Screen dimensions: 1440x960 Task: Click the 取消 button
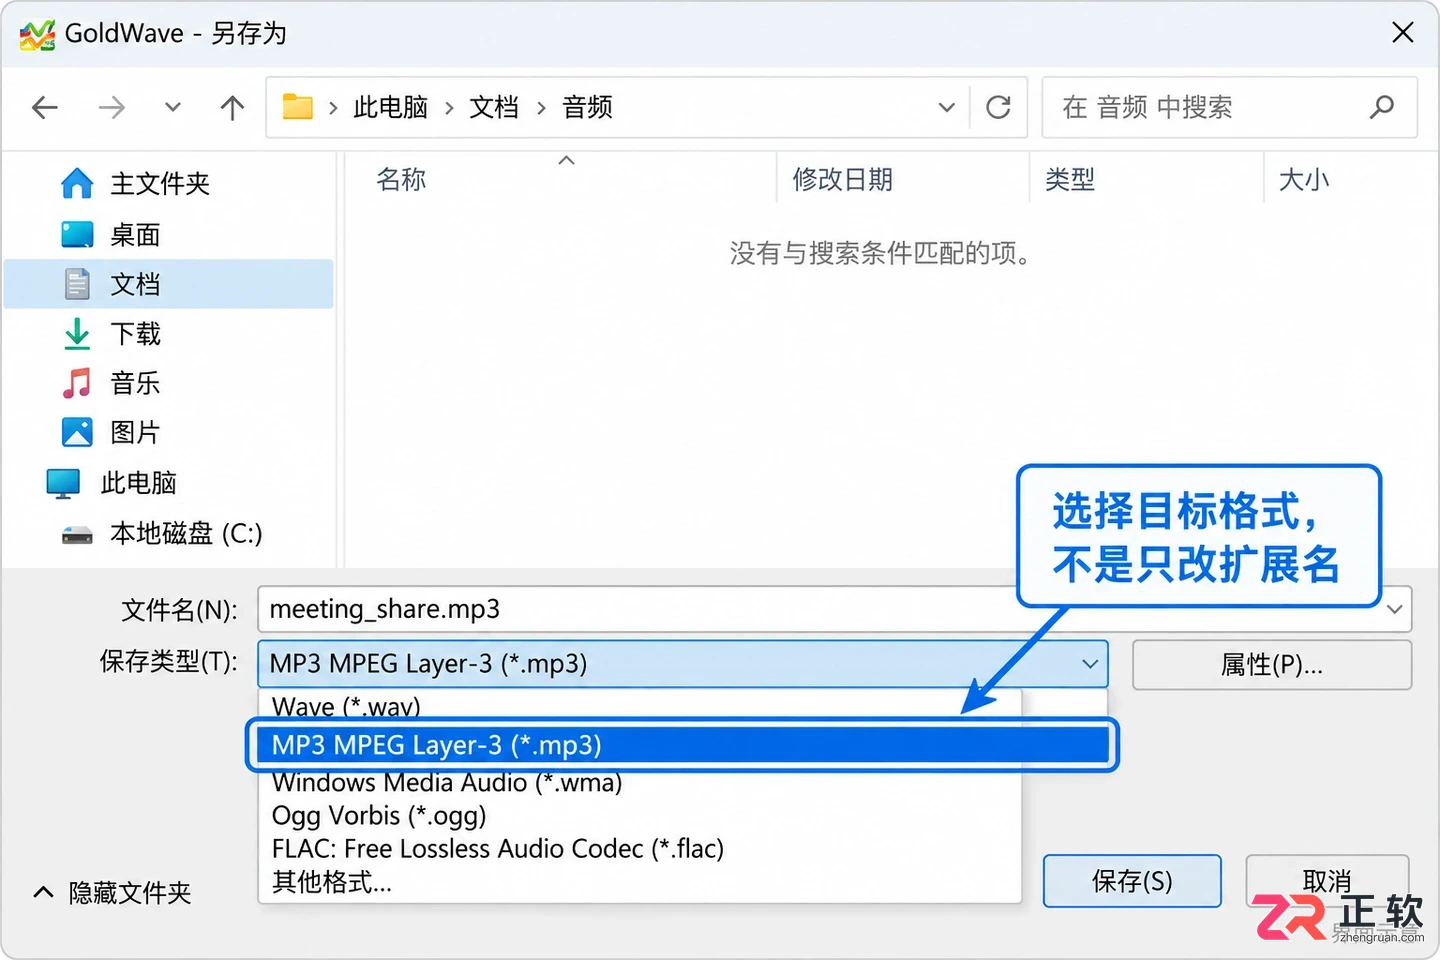click(1327, 881)
